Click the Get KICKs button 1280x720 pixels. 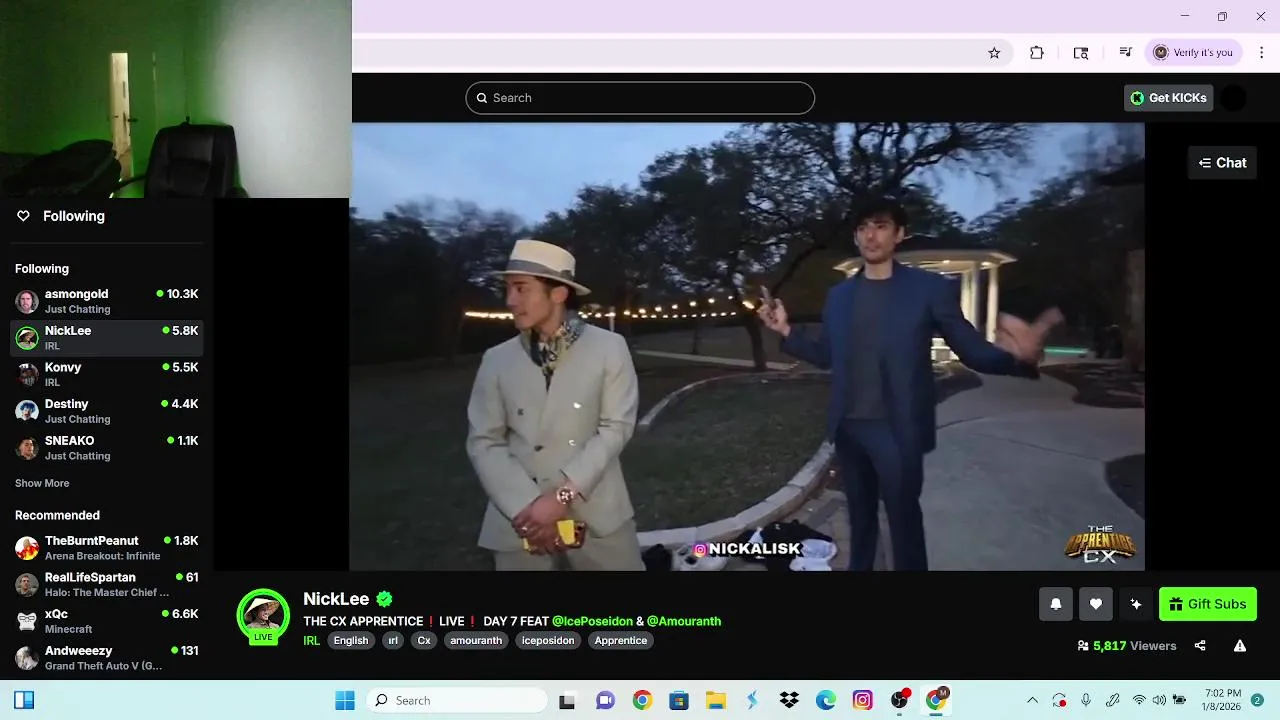1168,98
